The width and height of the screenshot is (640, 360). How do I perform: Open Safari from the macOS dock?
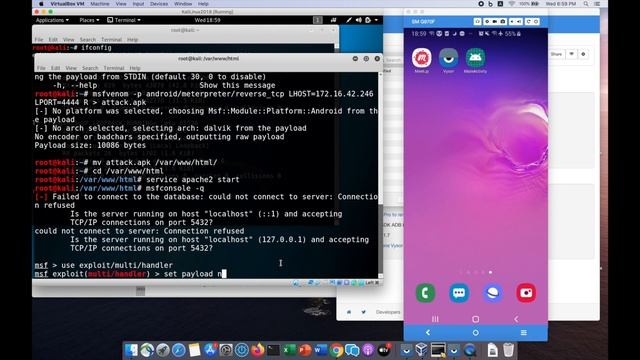(x=178, y=350)
